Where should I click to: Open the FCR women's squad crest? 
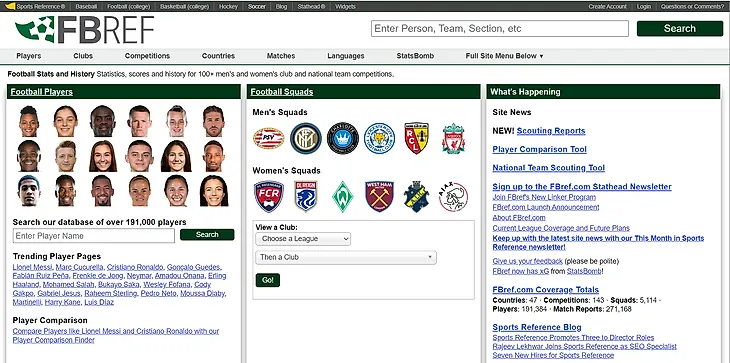(269, 196)
